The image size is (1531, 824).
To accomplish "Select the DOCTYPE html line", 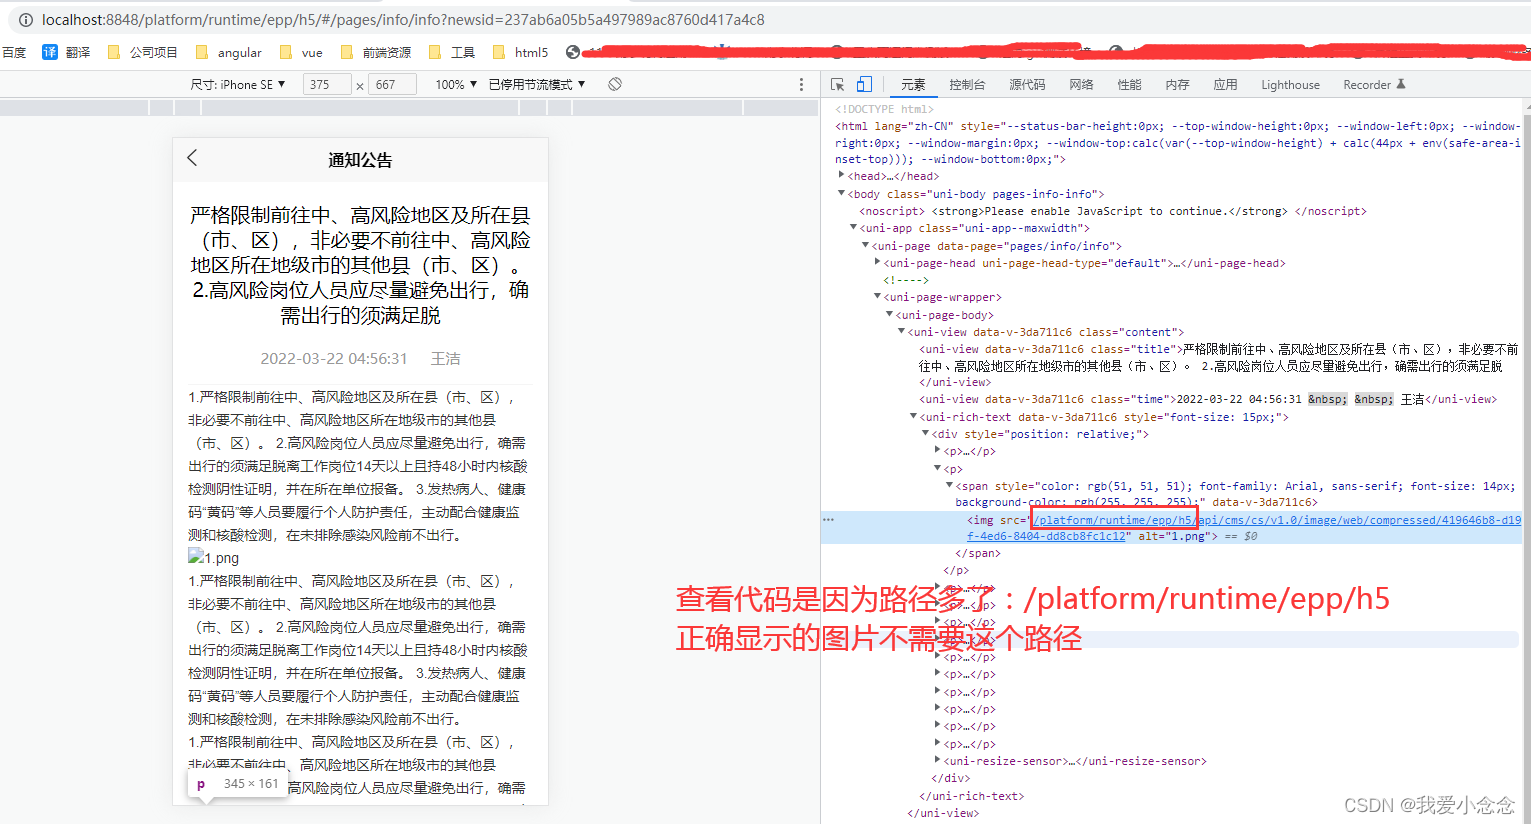I will coord(884,109).
